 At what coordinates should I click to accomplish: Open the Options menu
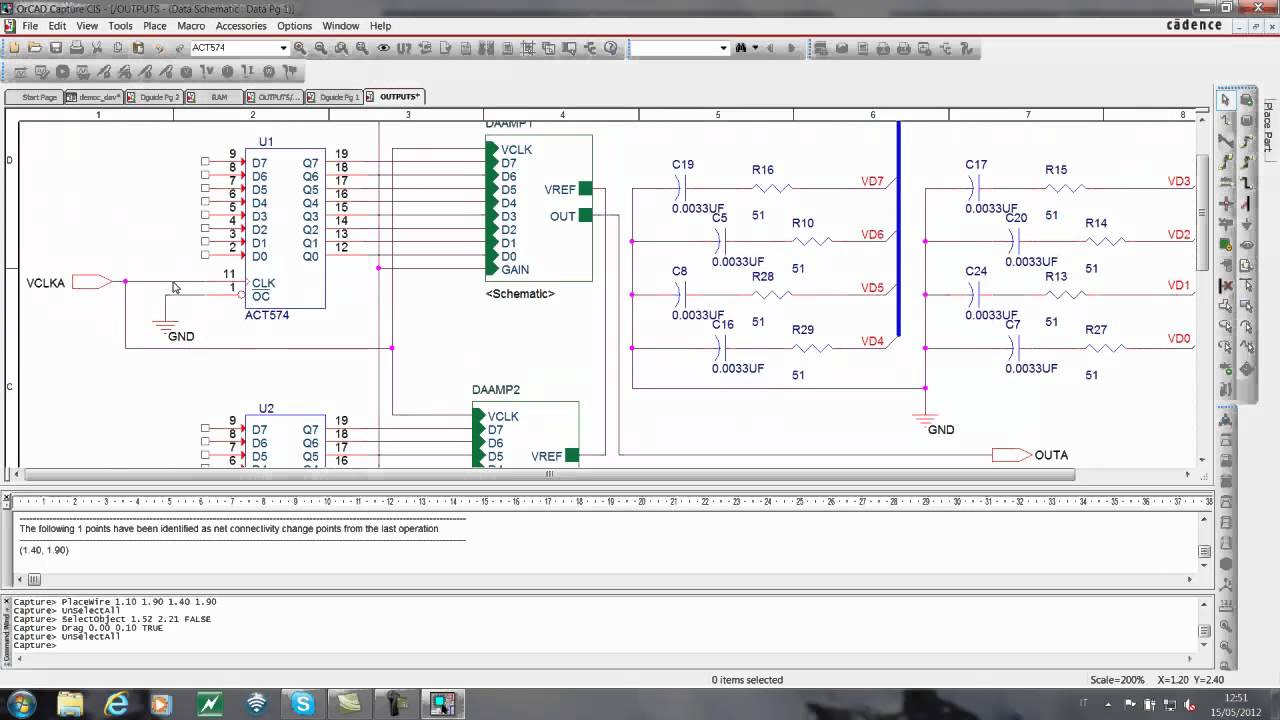294,26
